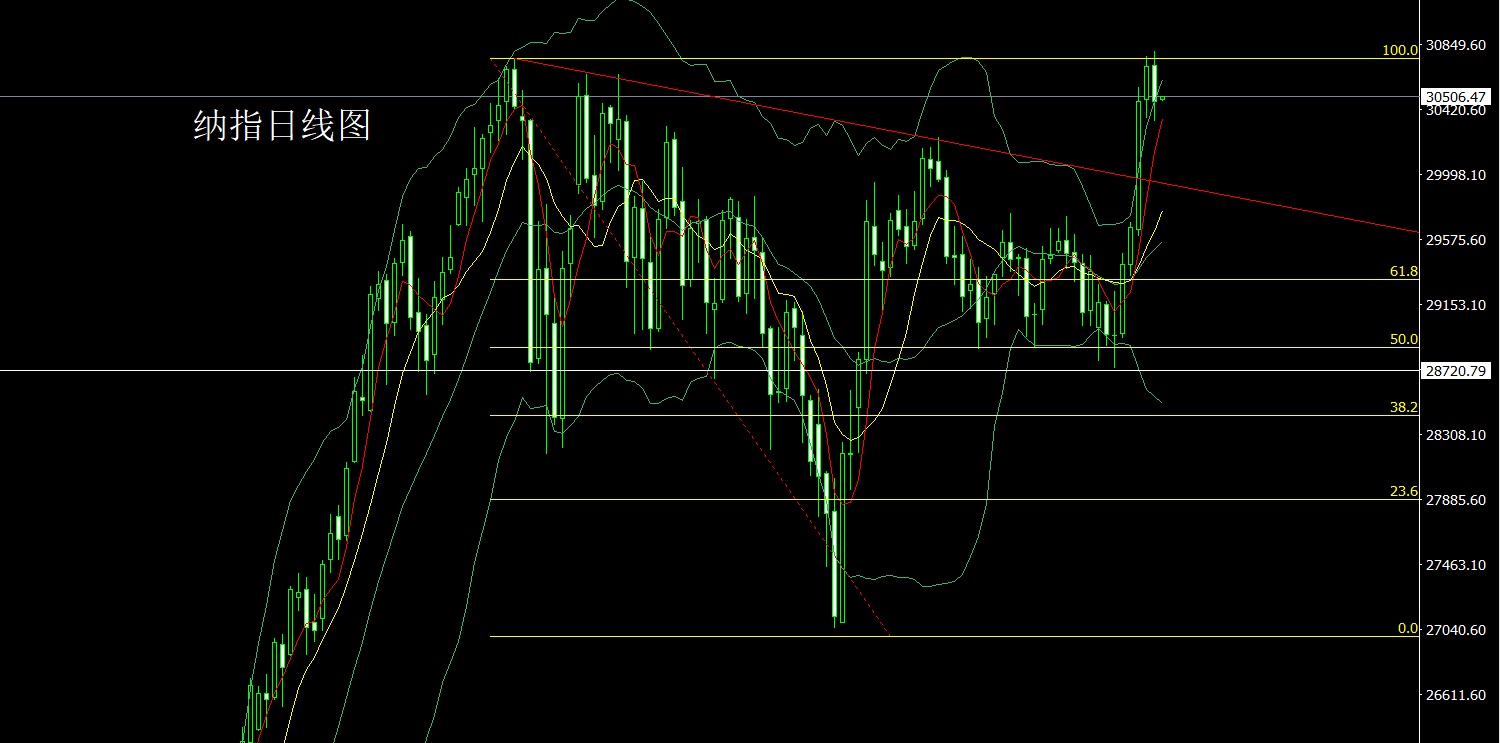1500x743 pixels.
Task: Click the 27463.10 price axis label
Action: coord(1456,565)
